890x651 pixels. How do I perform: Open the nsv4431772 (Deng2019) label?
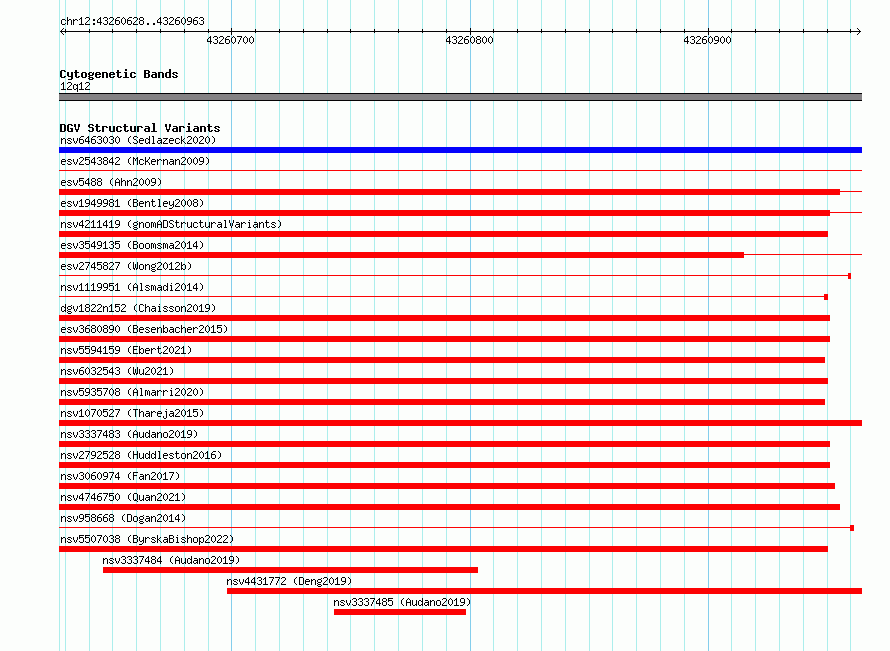click(289, 581)
